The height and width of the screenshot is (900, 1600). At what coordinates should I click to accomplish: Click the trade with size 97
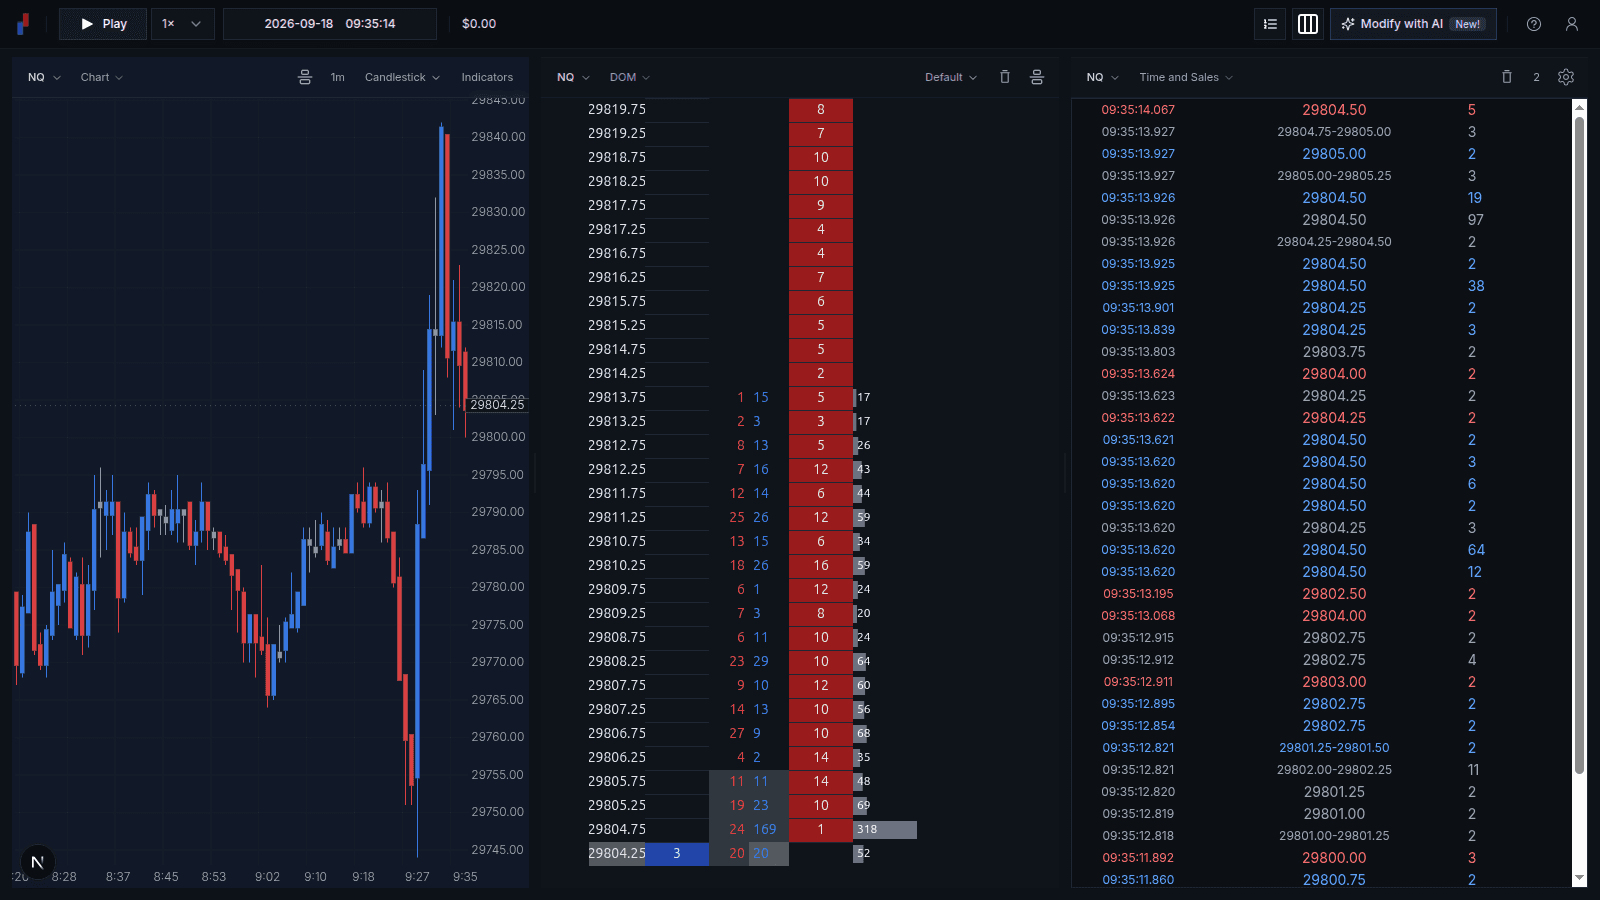point(1320,220)
